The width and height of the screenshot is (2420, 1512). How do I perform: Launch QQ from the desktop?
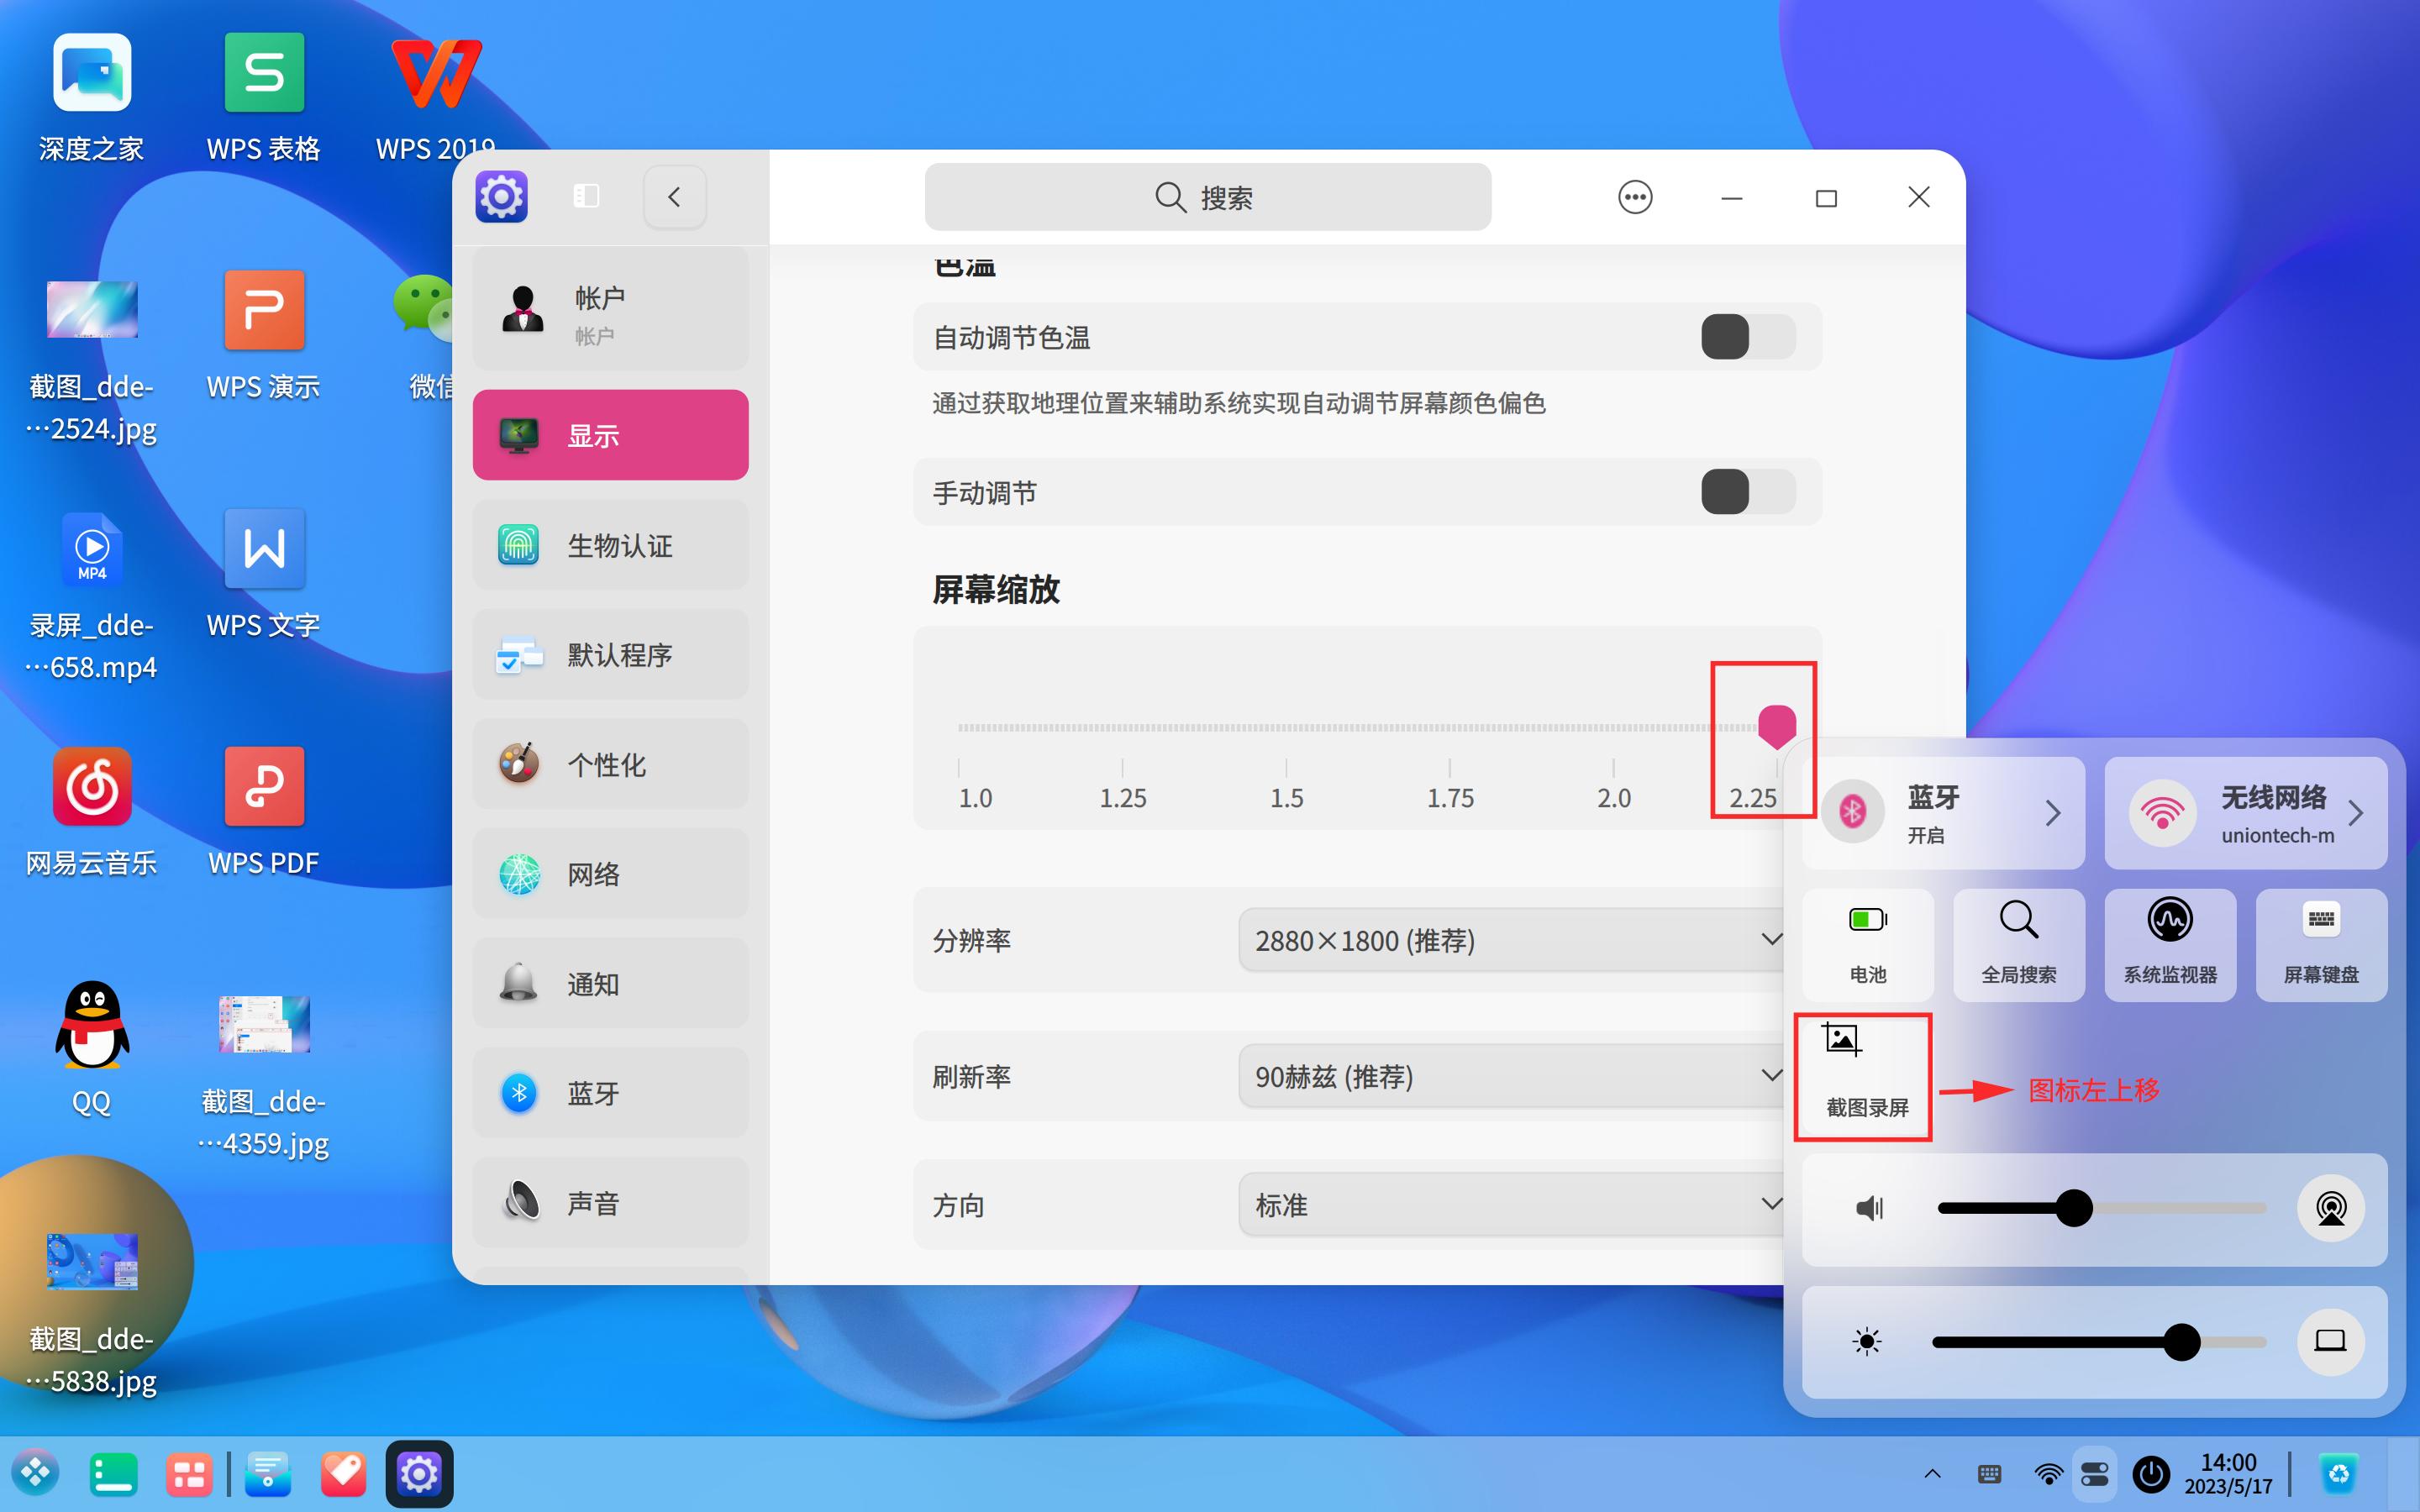[91, 1025]
